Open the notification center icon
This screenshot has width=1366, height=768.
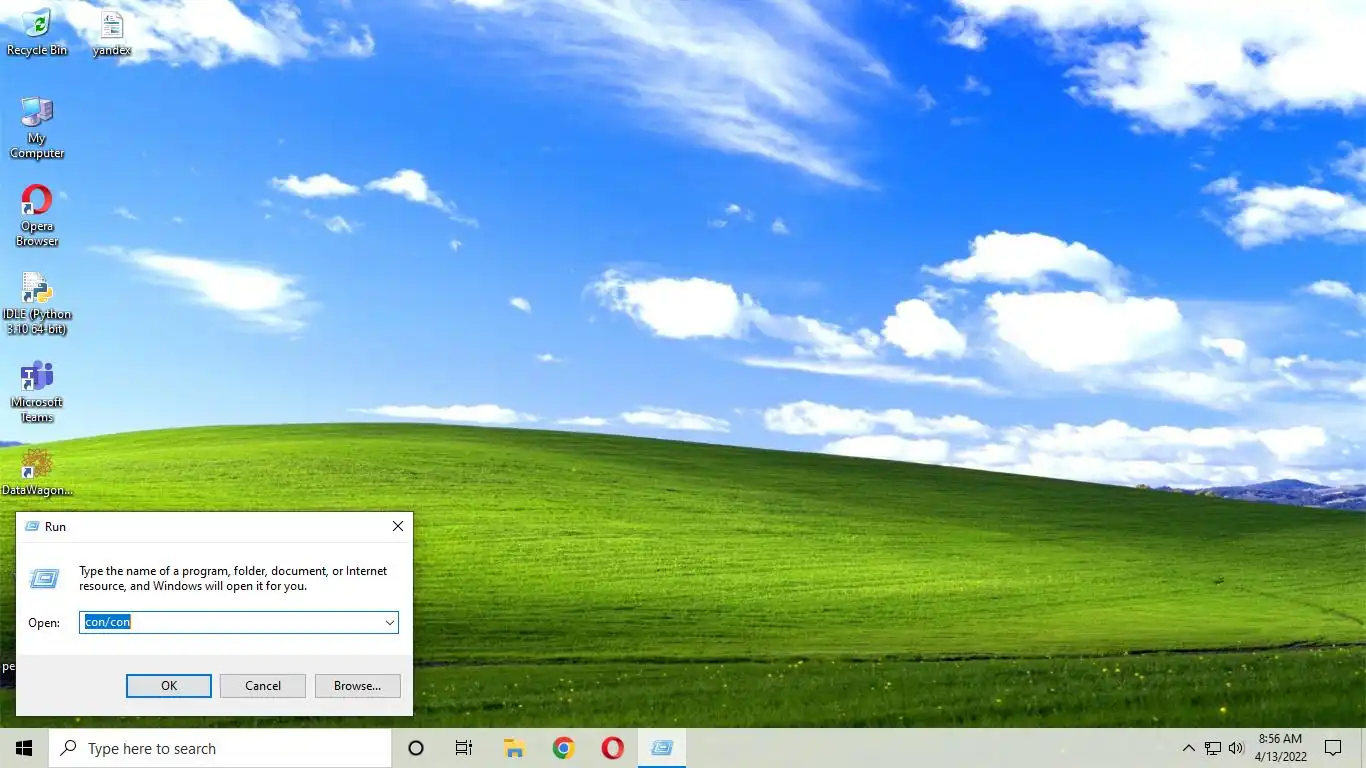[x=1333, y=748]
